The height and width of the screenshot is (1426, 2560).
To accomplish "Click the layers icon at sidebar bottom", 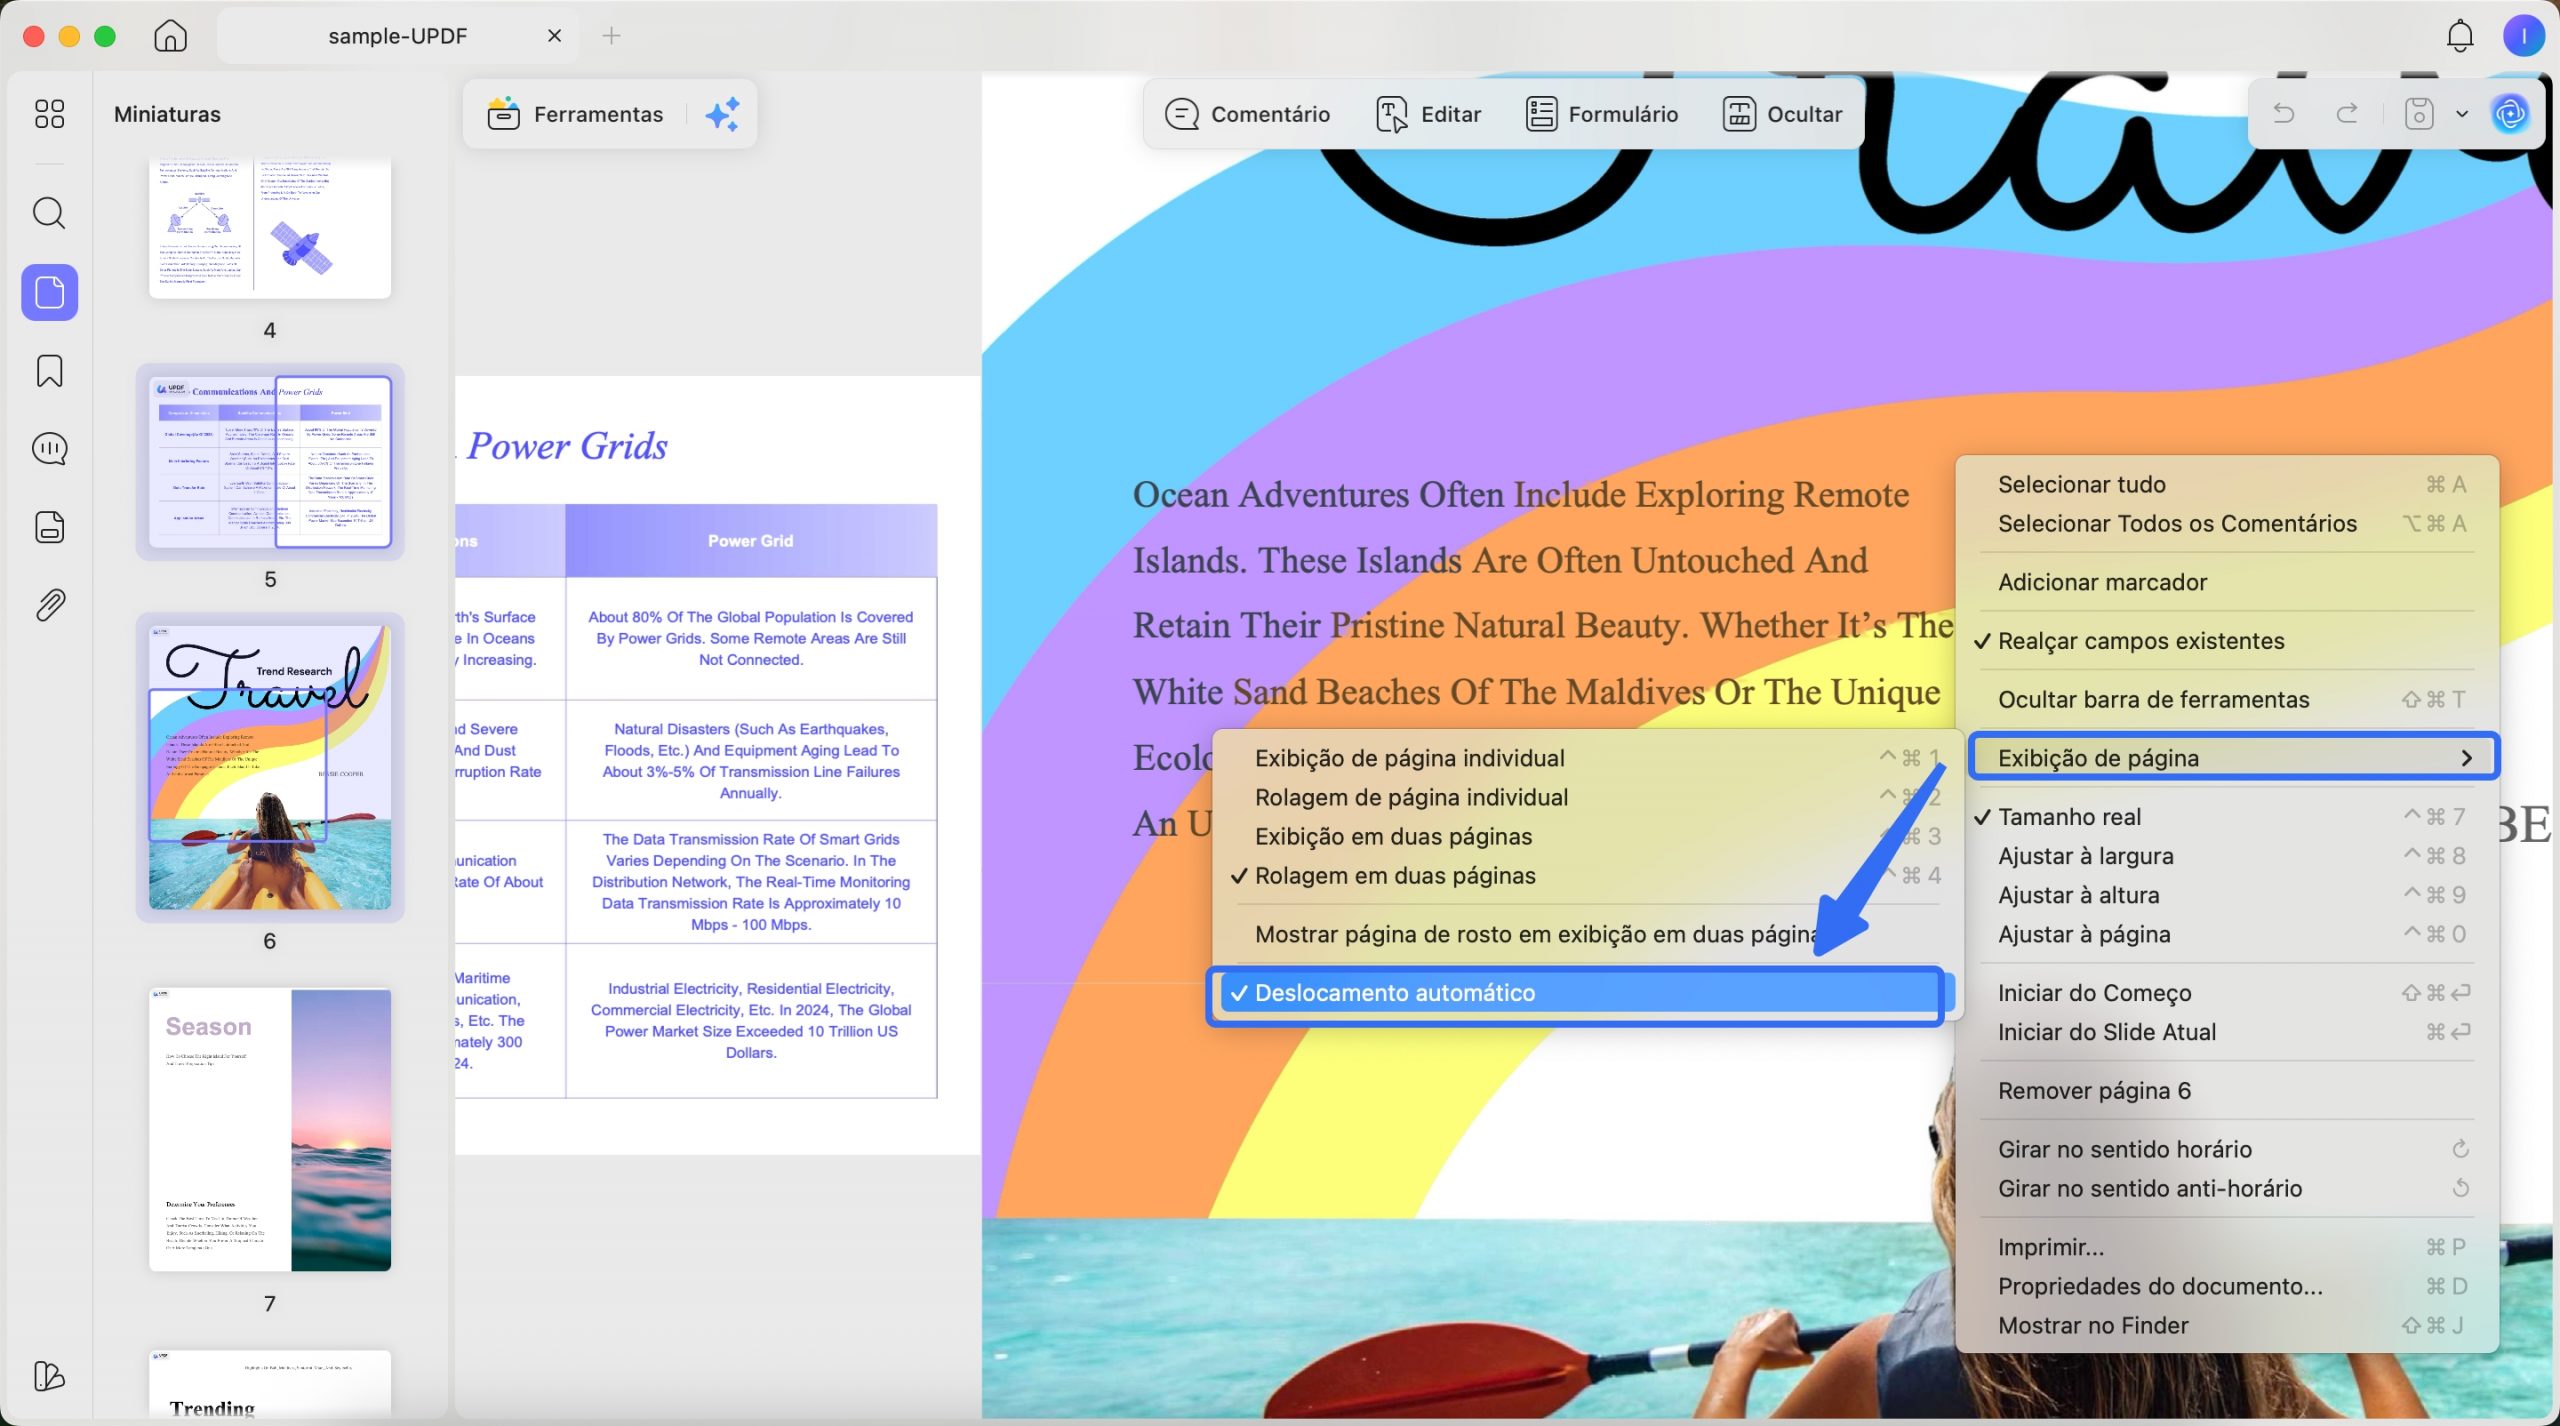I will click(49, 1376).
